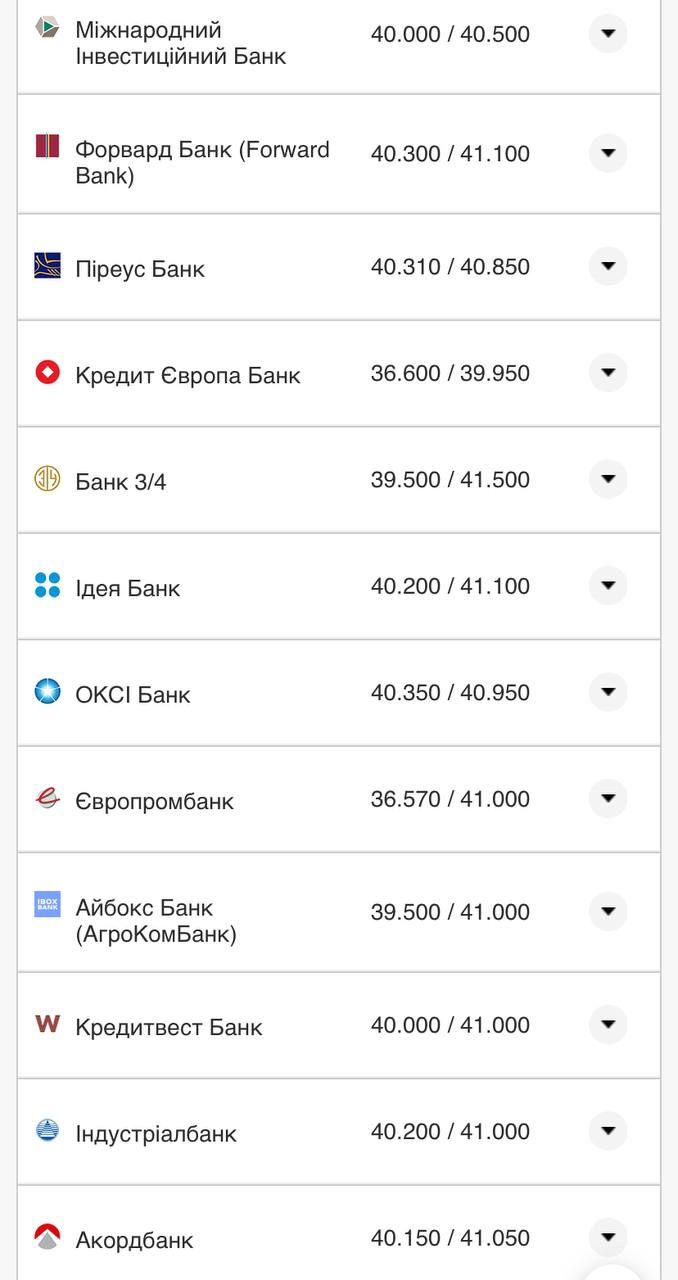Click the Акордбанк logo icon
Viewport: 678px width, 1280px height.
tap(47, 1237)
